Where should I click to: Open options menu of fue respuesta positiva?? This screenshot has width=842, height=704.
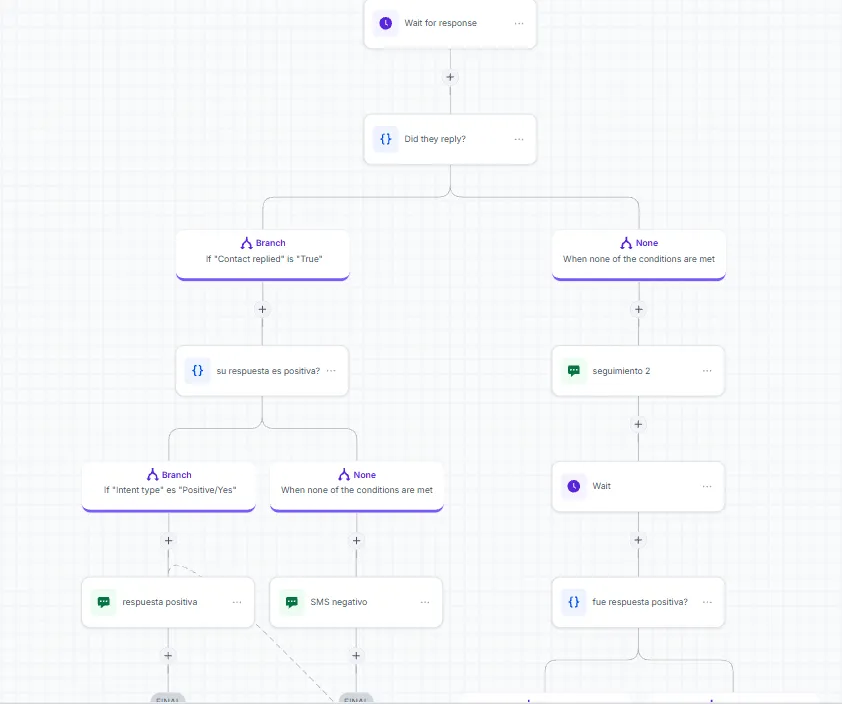pyautogui.click(x=707, y=603)
